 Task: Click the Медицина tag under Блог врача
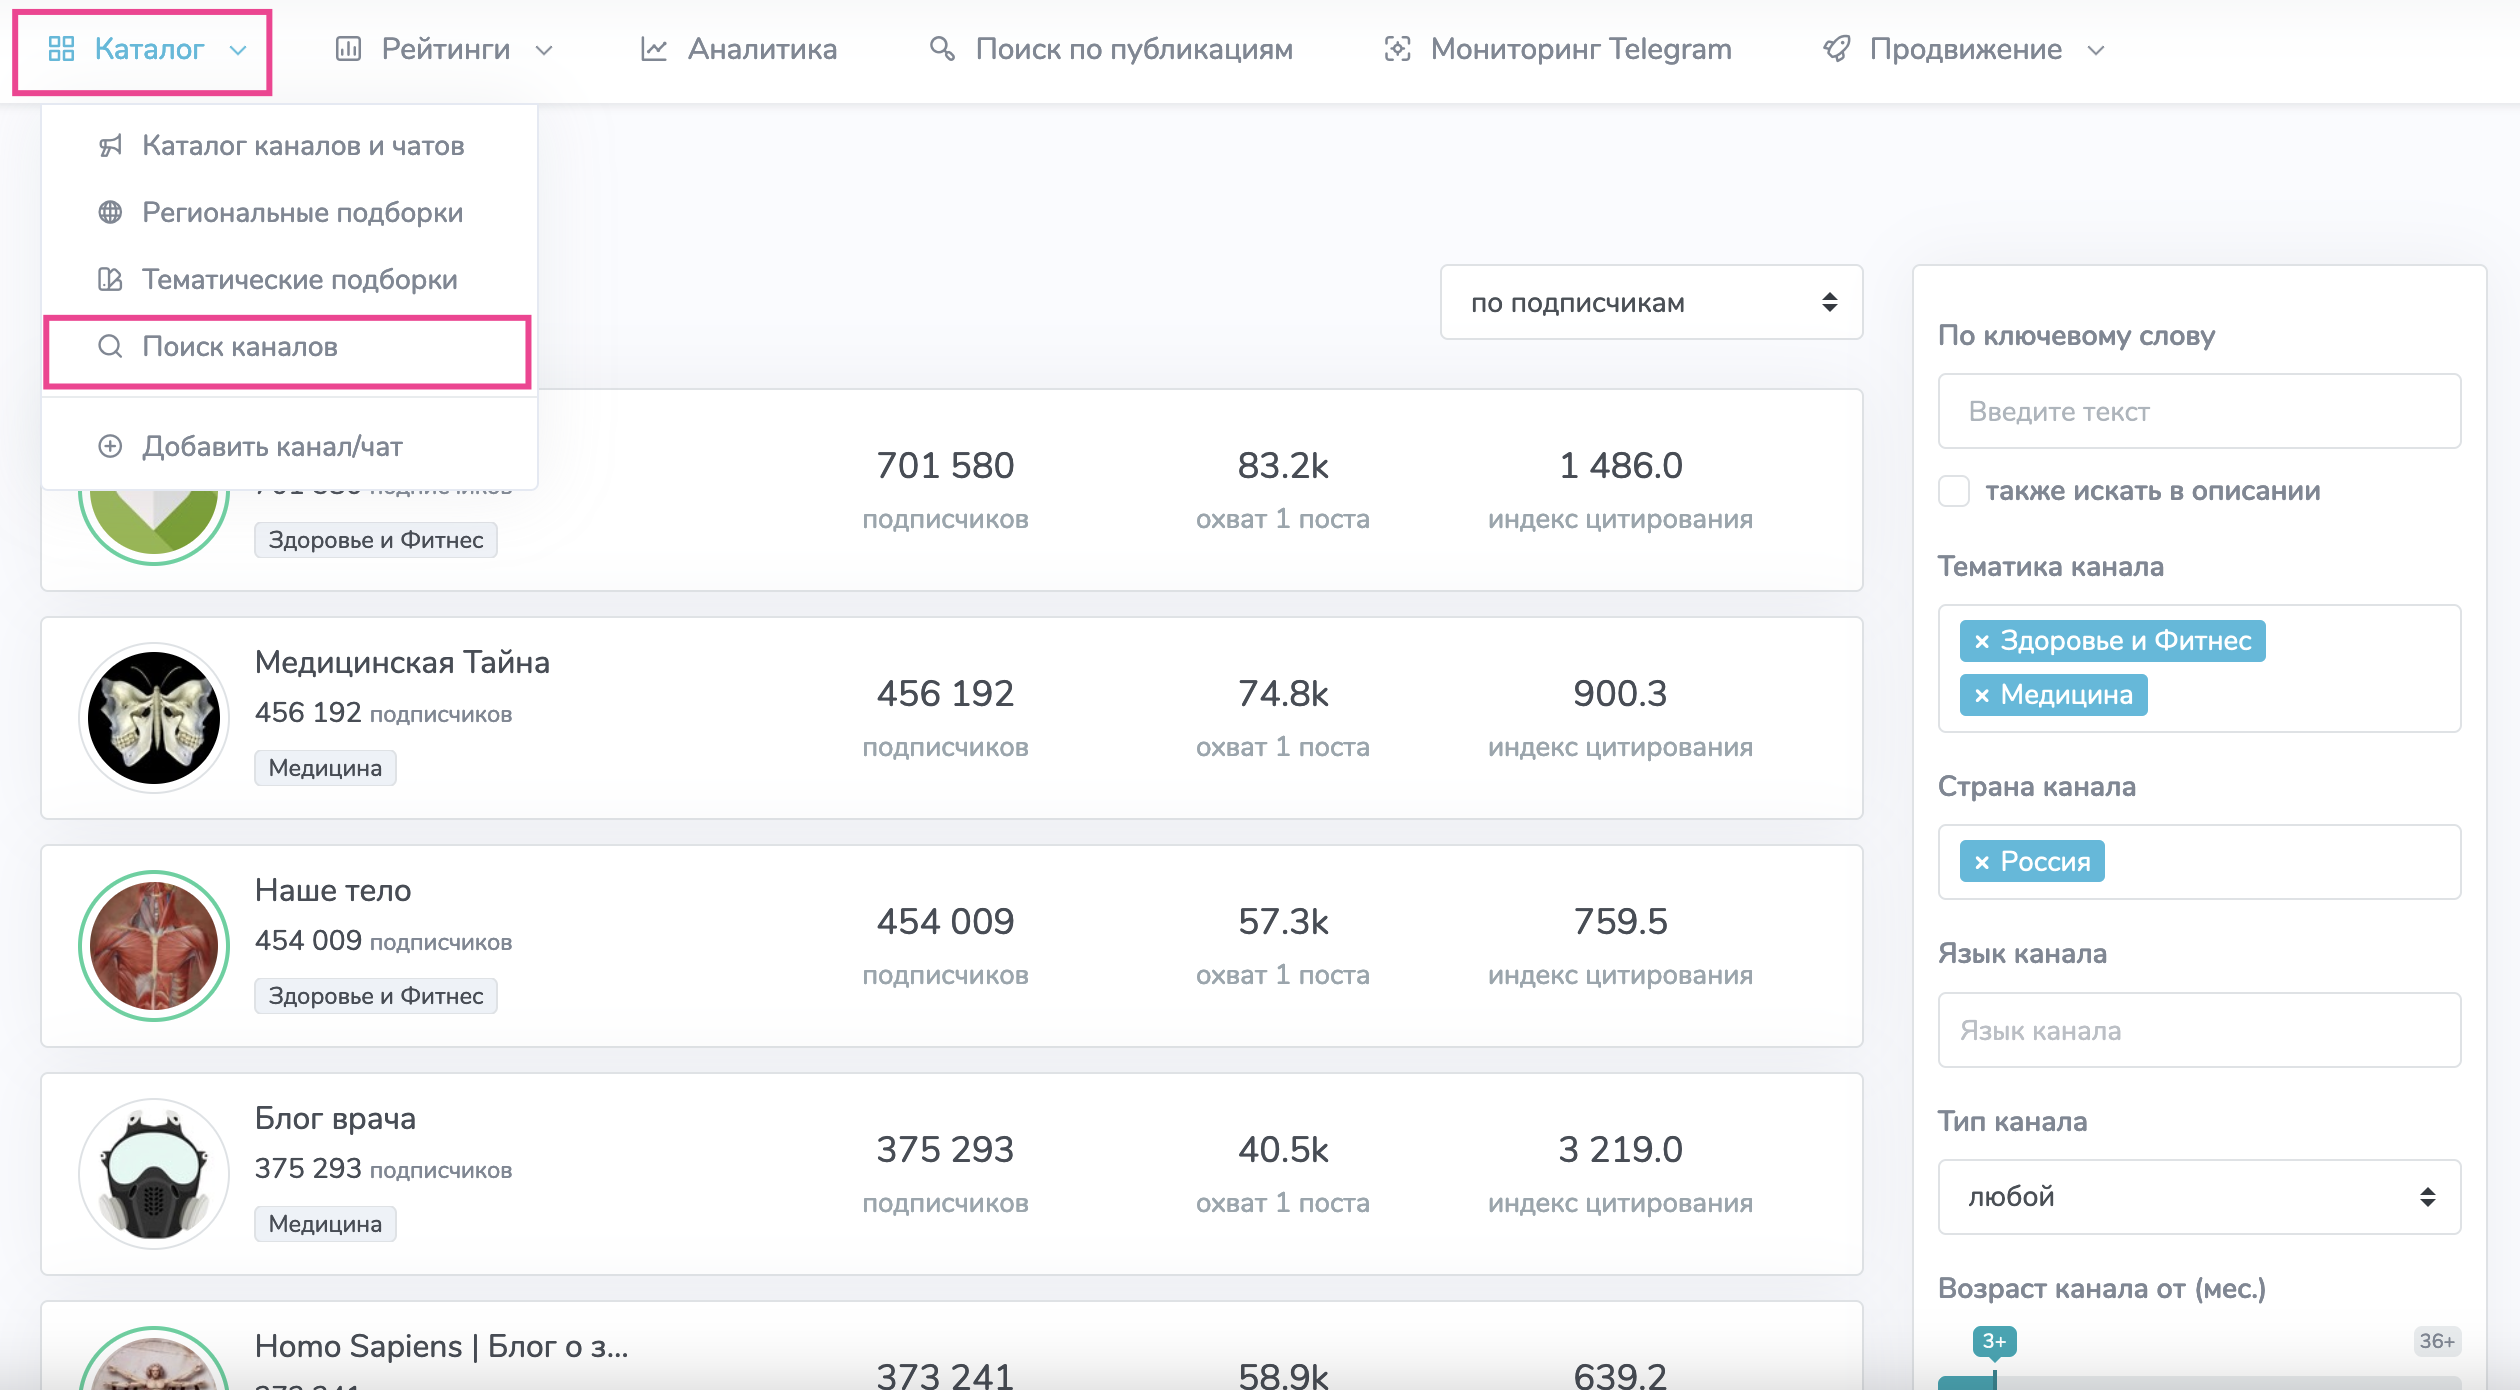(x=325, y=1224)
